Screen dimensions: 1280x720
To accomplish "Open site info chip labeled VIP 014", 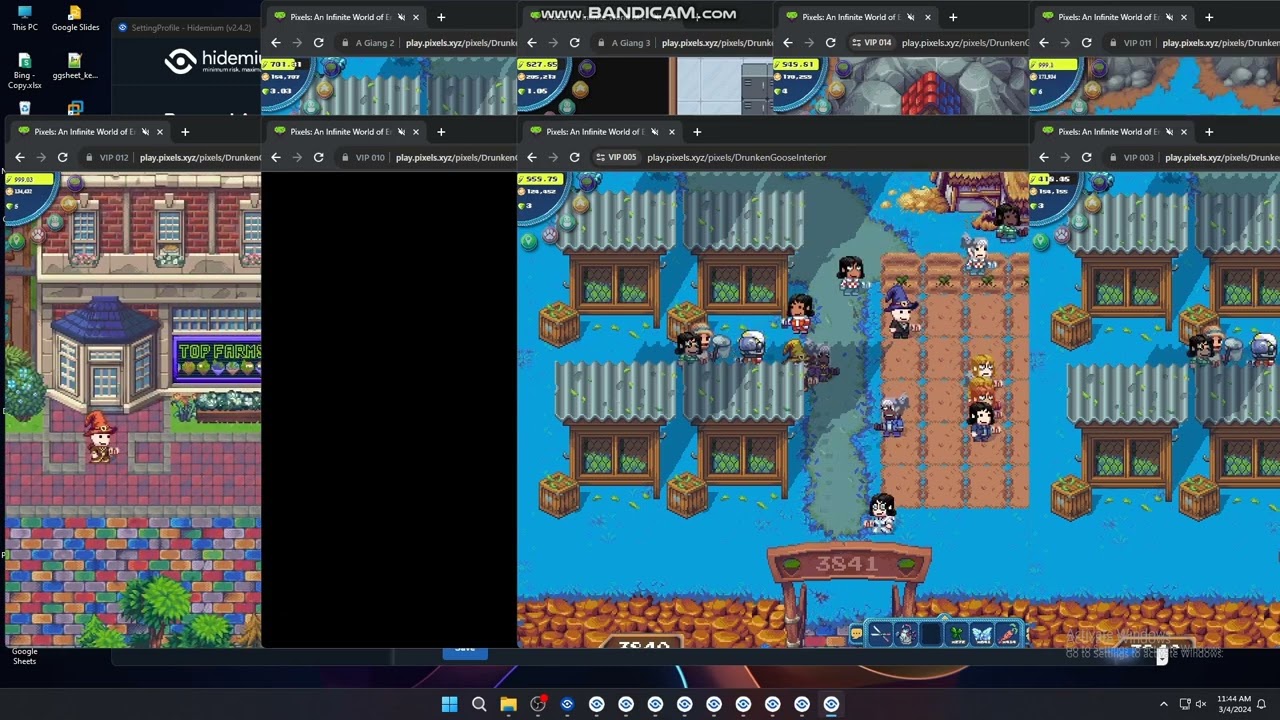I will tap(872, 43).
